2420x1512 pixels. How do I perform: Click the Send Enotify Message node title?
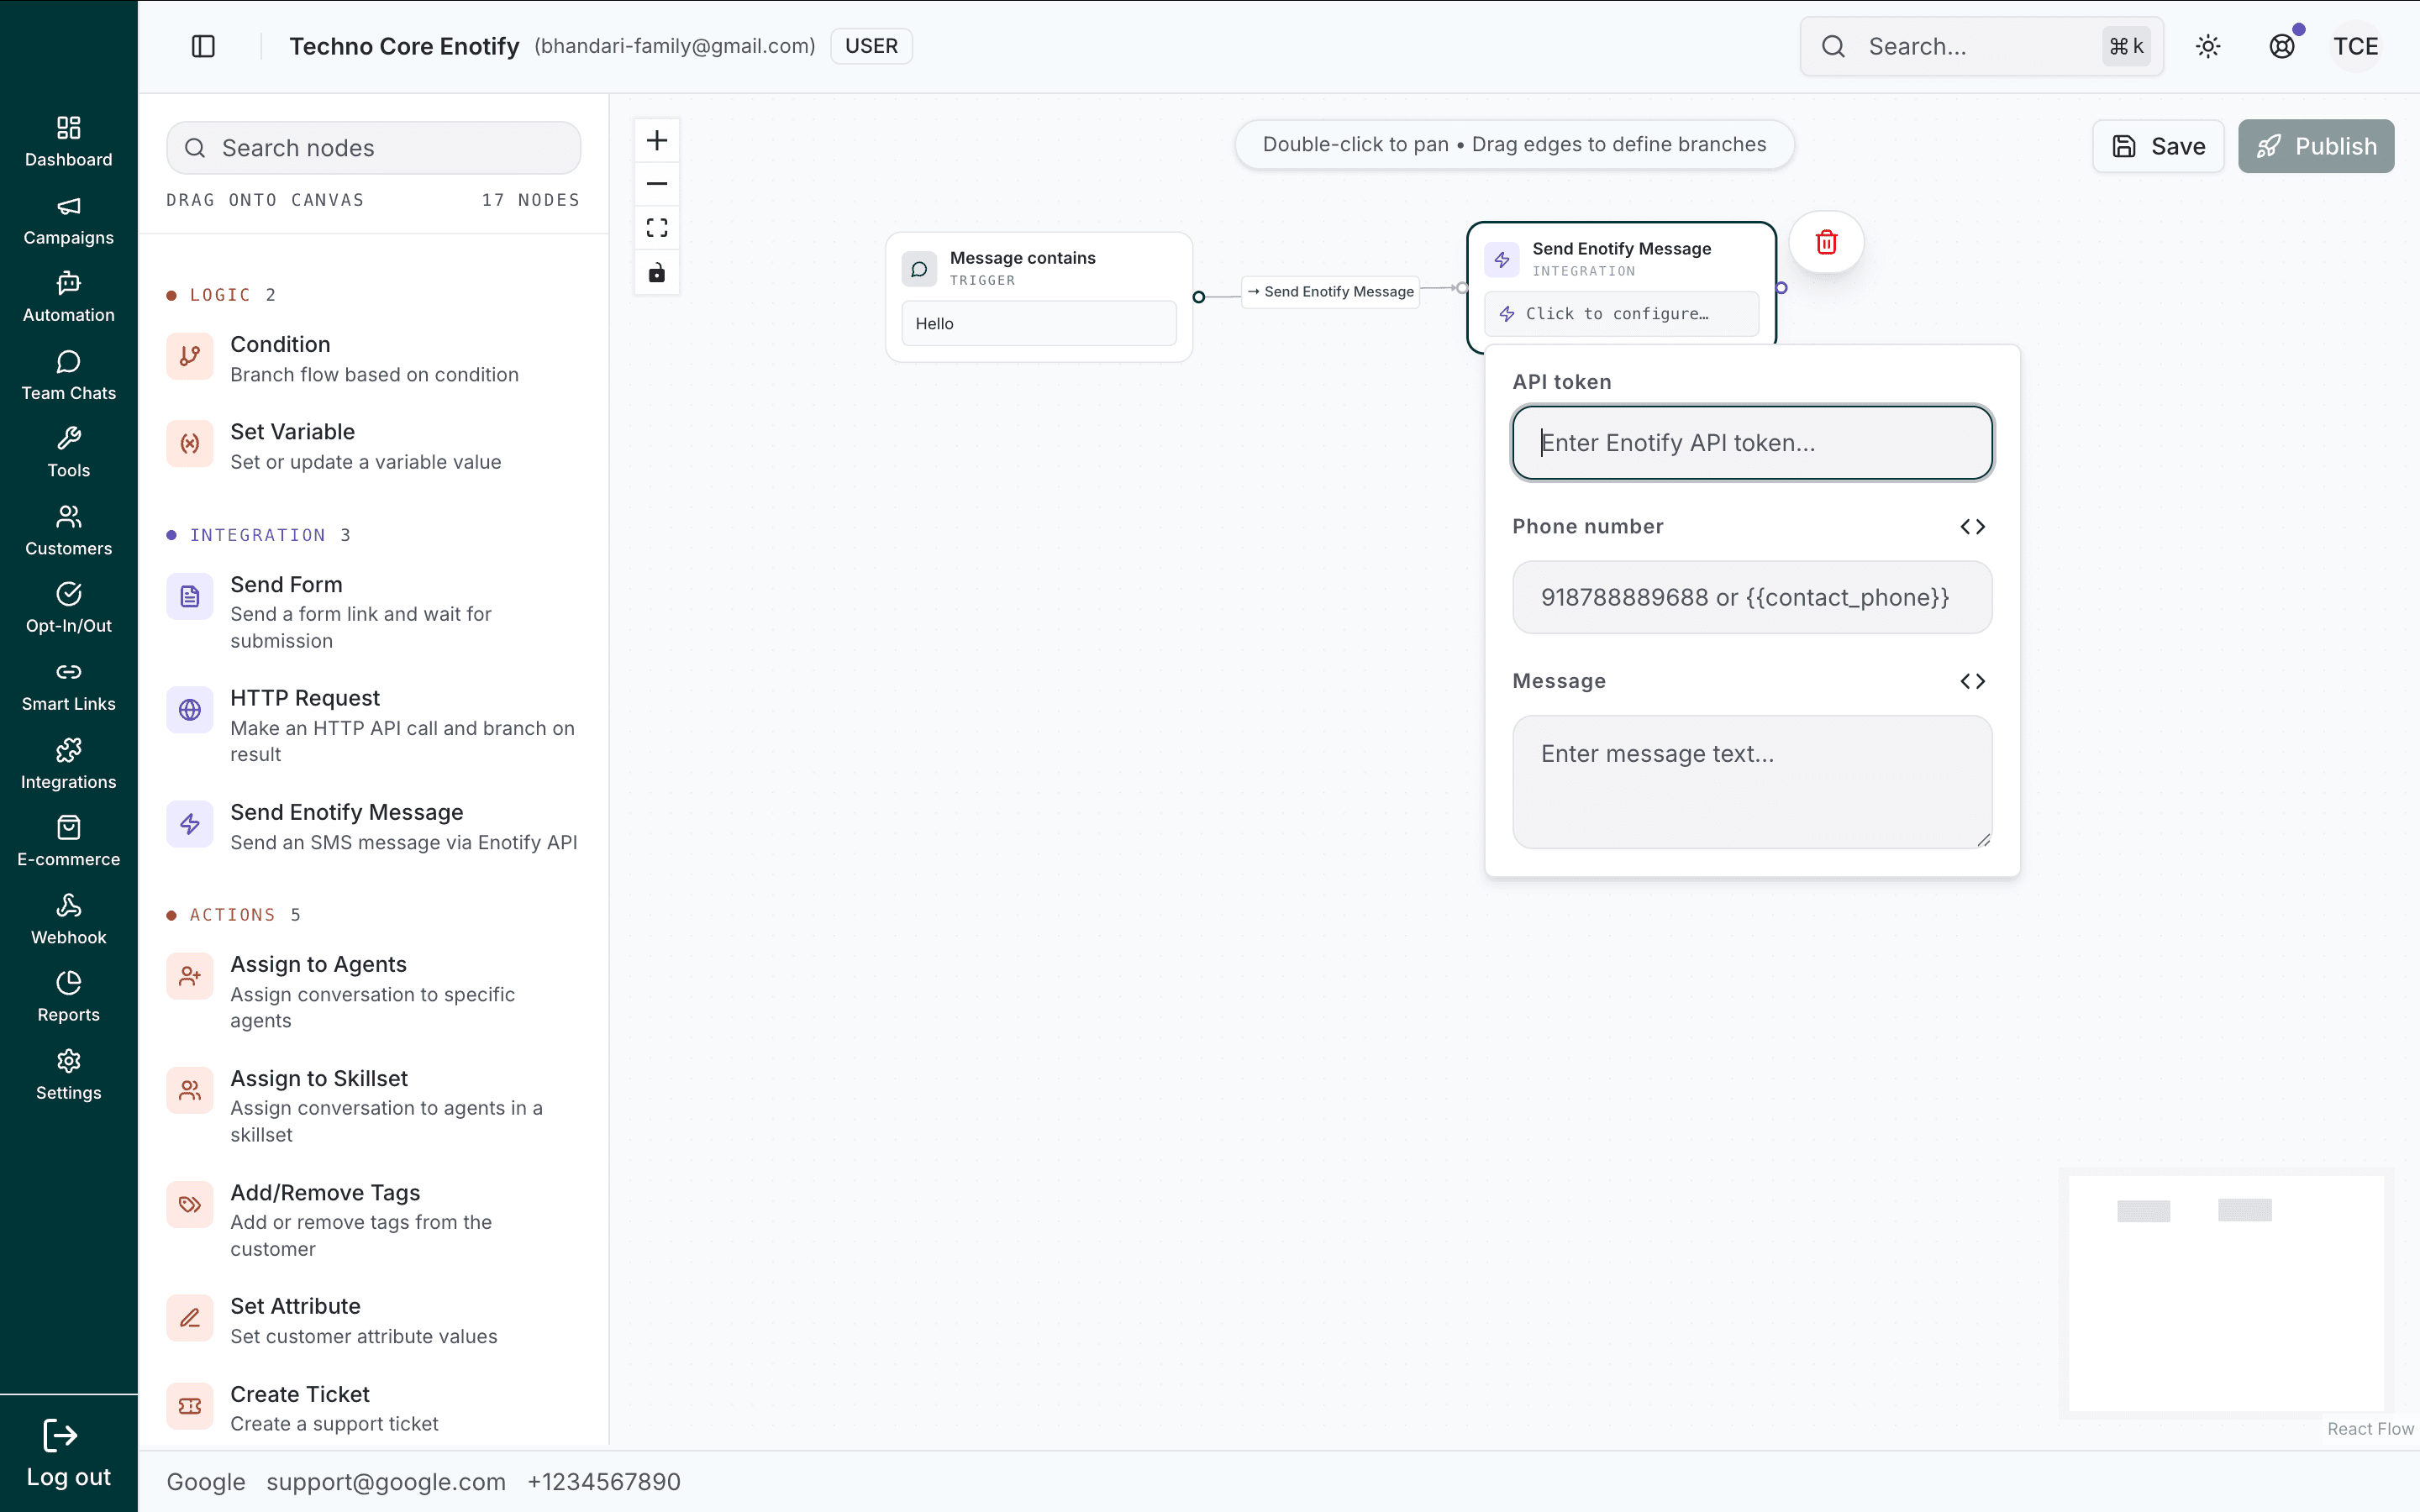pyautogui.click(x=1621, y=249)
